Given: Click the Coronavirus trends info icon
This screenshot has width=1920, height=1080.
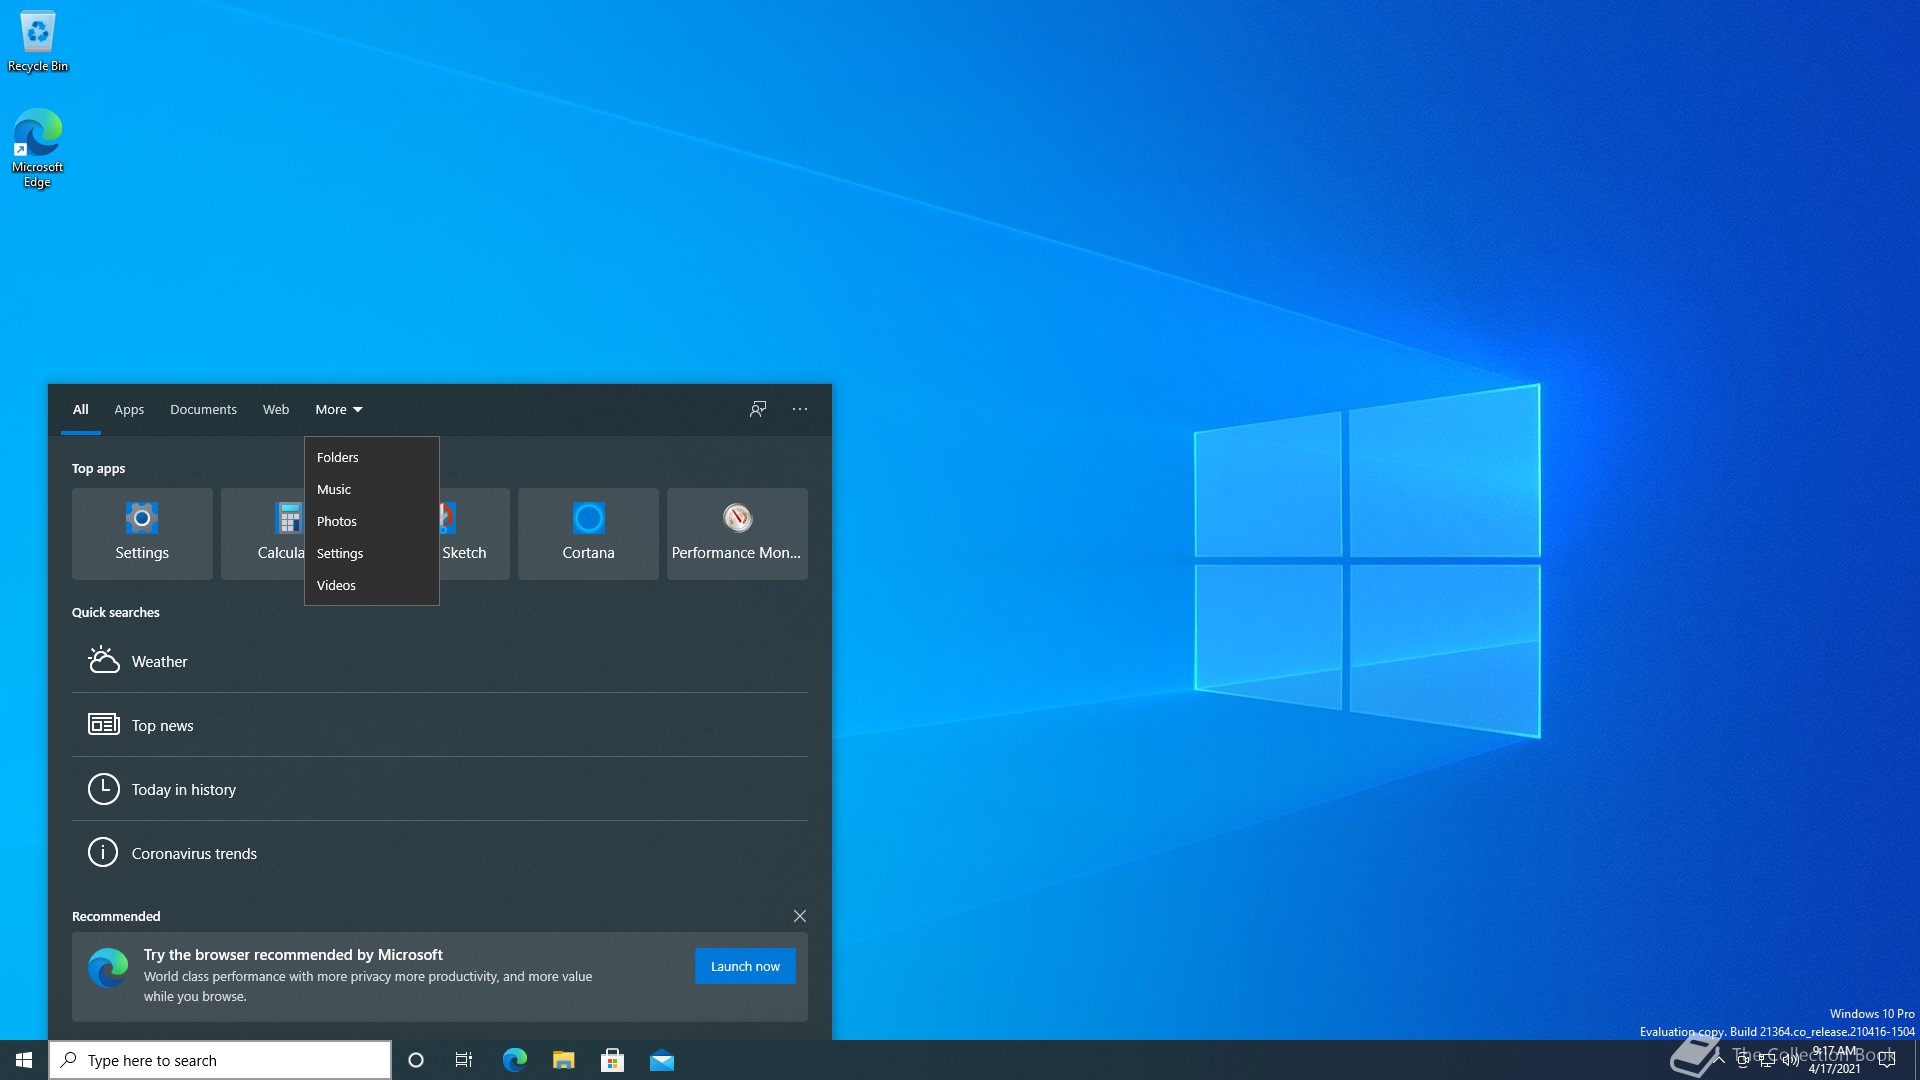Looking at the screenshot, I should [103, 852].
